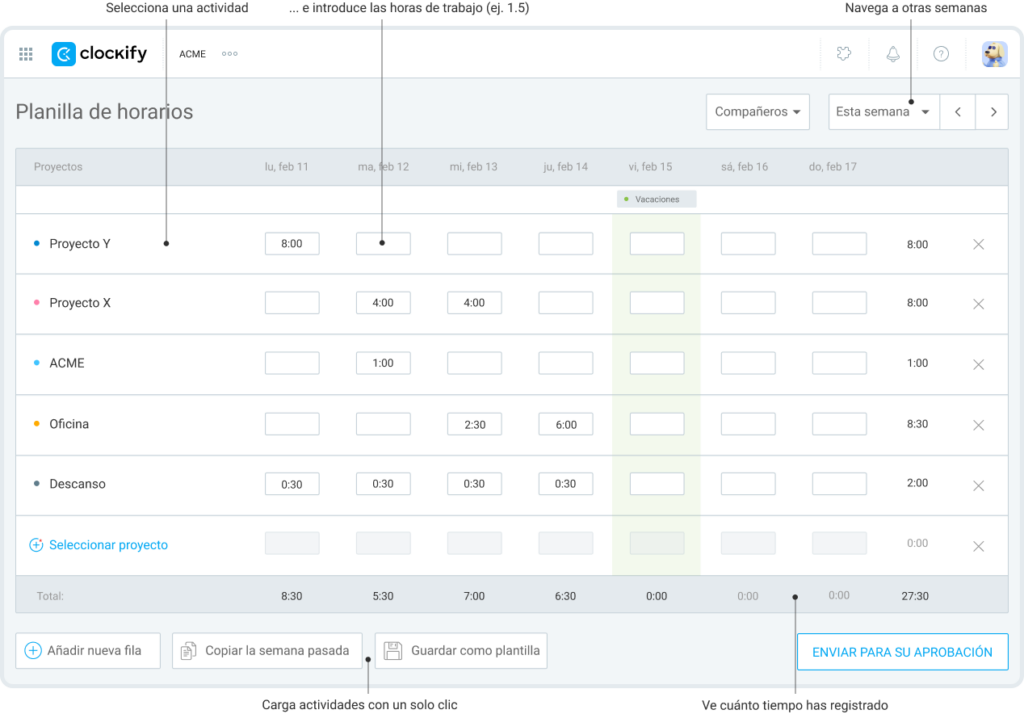1024x714 pixels.
Task: Open the Compañeros dropdown
Action: (757, 112)
